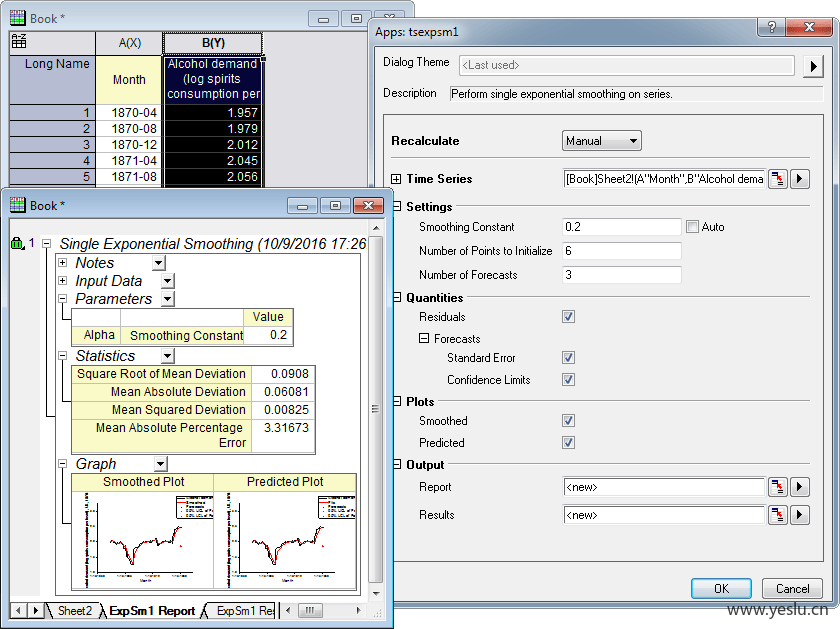Open the Results flyout arrow button
Screen dimensions: 840x629
point(800,515)
